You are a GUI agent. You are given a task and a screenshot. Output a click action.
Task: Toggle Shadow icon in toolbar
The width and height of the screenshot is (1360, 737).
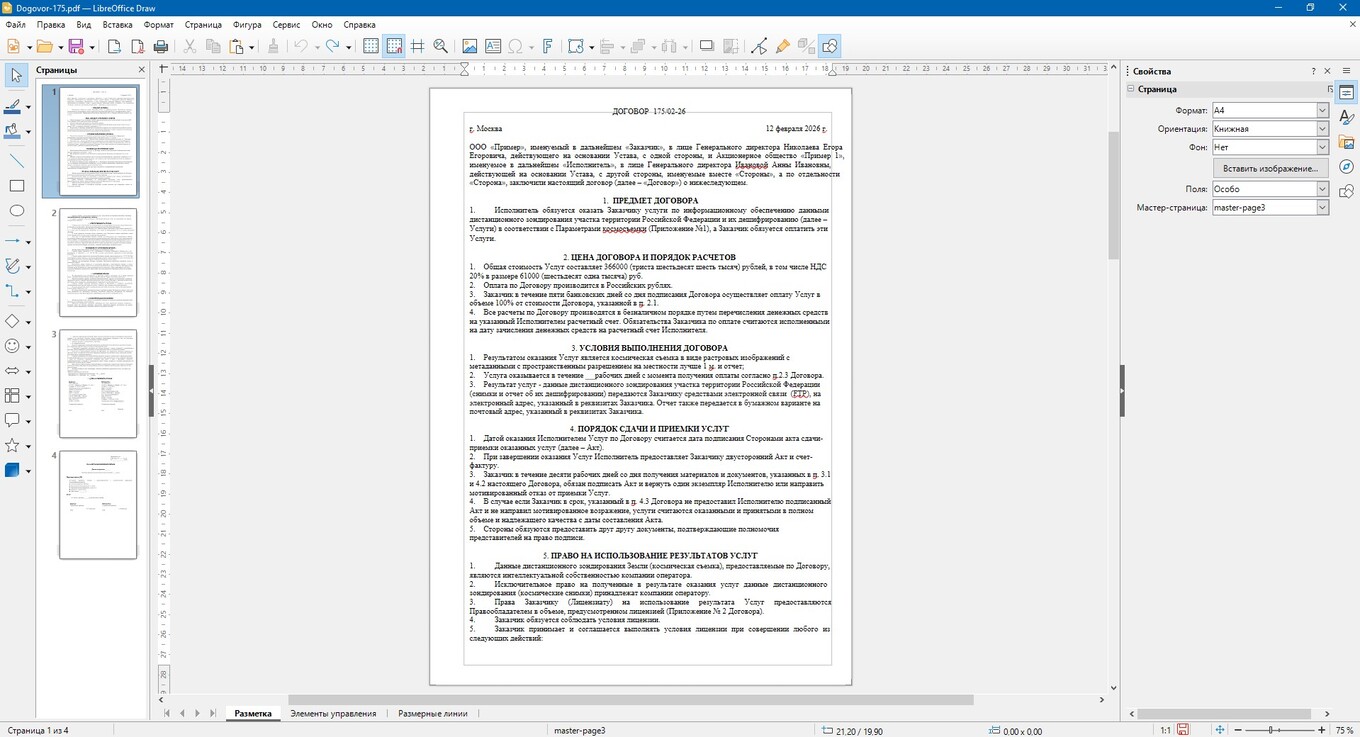click(x=706, y=46)
